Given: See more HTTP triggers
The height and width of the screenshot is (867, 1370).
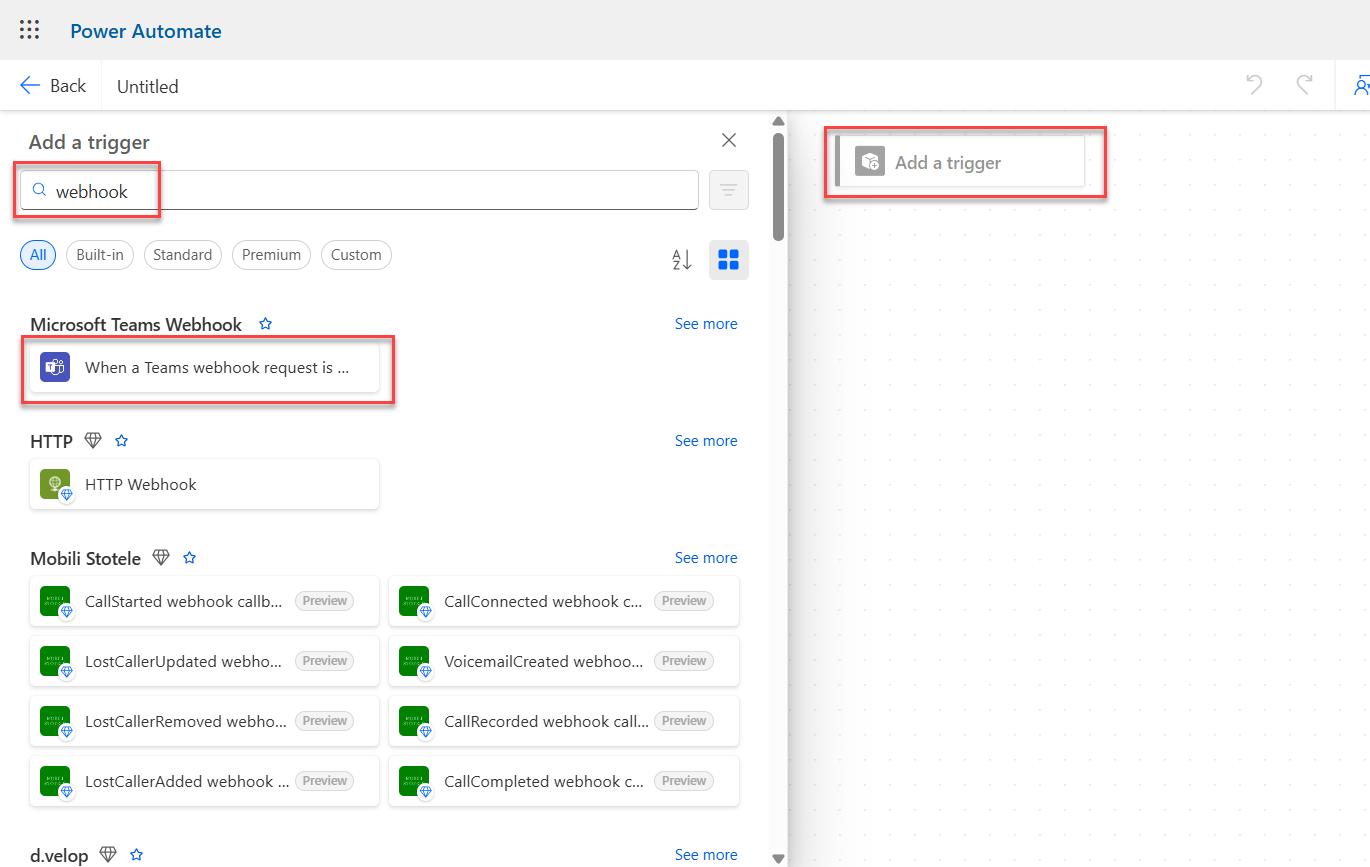Looking at the screenshot, I should click(706, 441).
